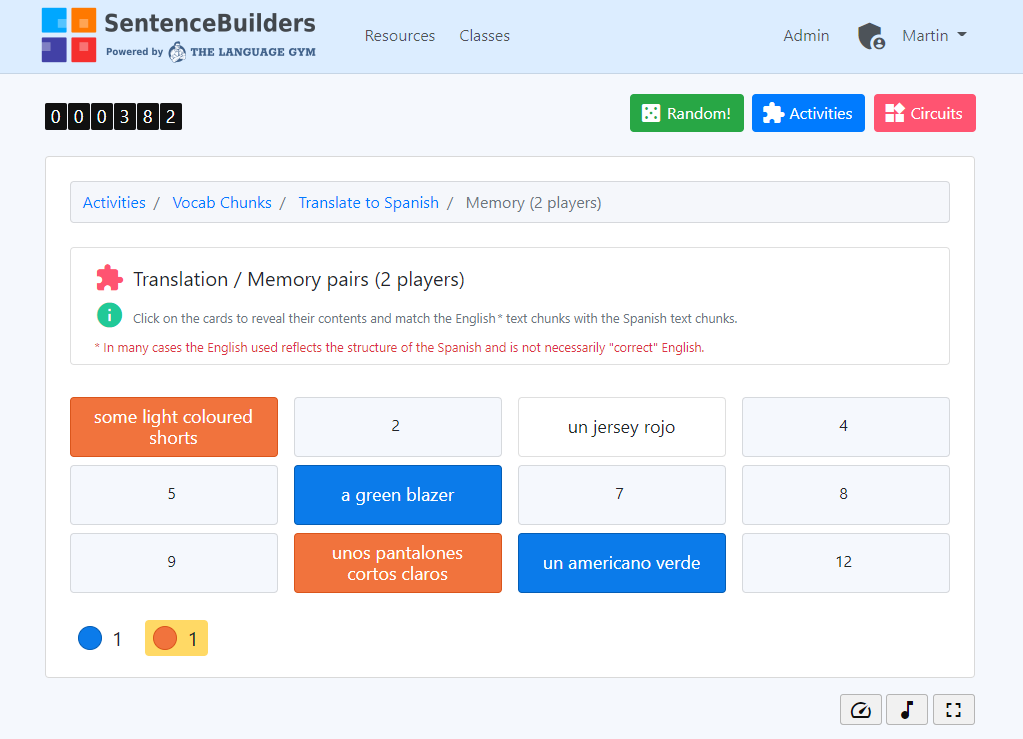The height and width of the screenshot is (739, 1023).
Task: Click the Random! green button
Action: 686,113
